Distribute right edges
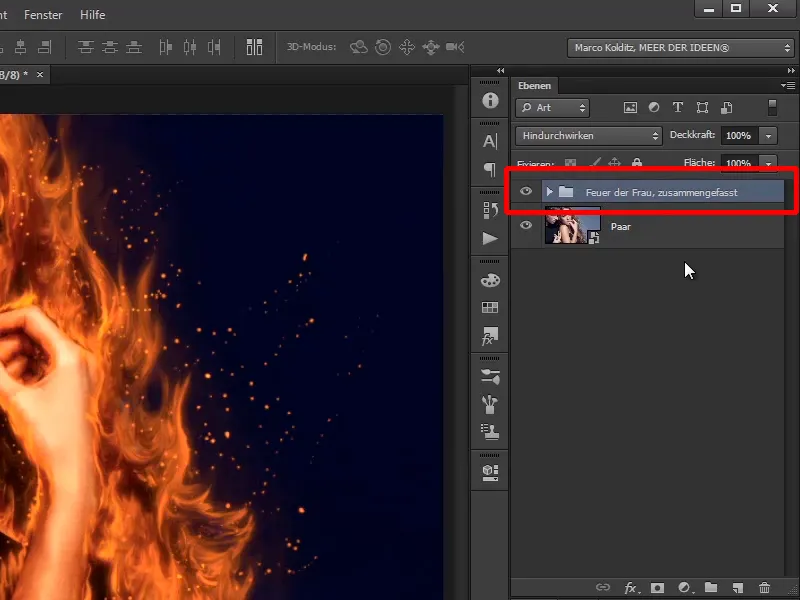800x600 pixels. click(x=214, y=47)
